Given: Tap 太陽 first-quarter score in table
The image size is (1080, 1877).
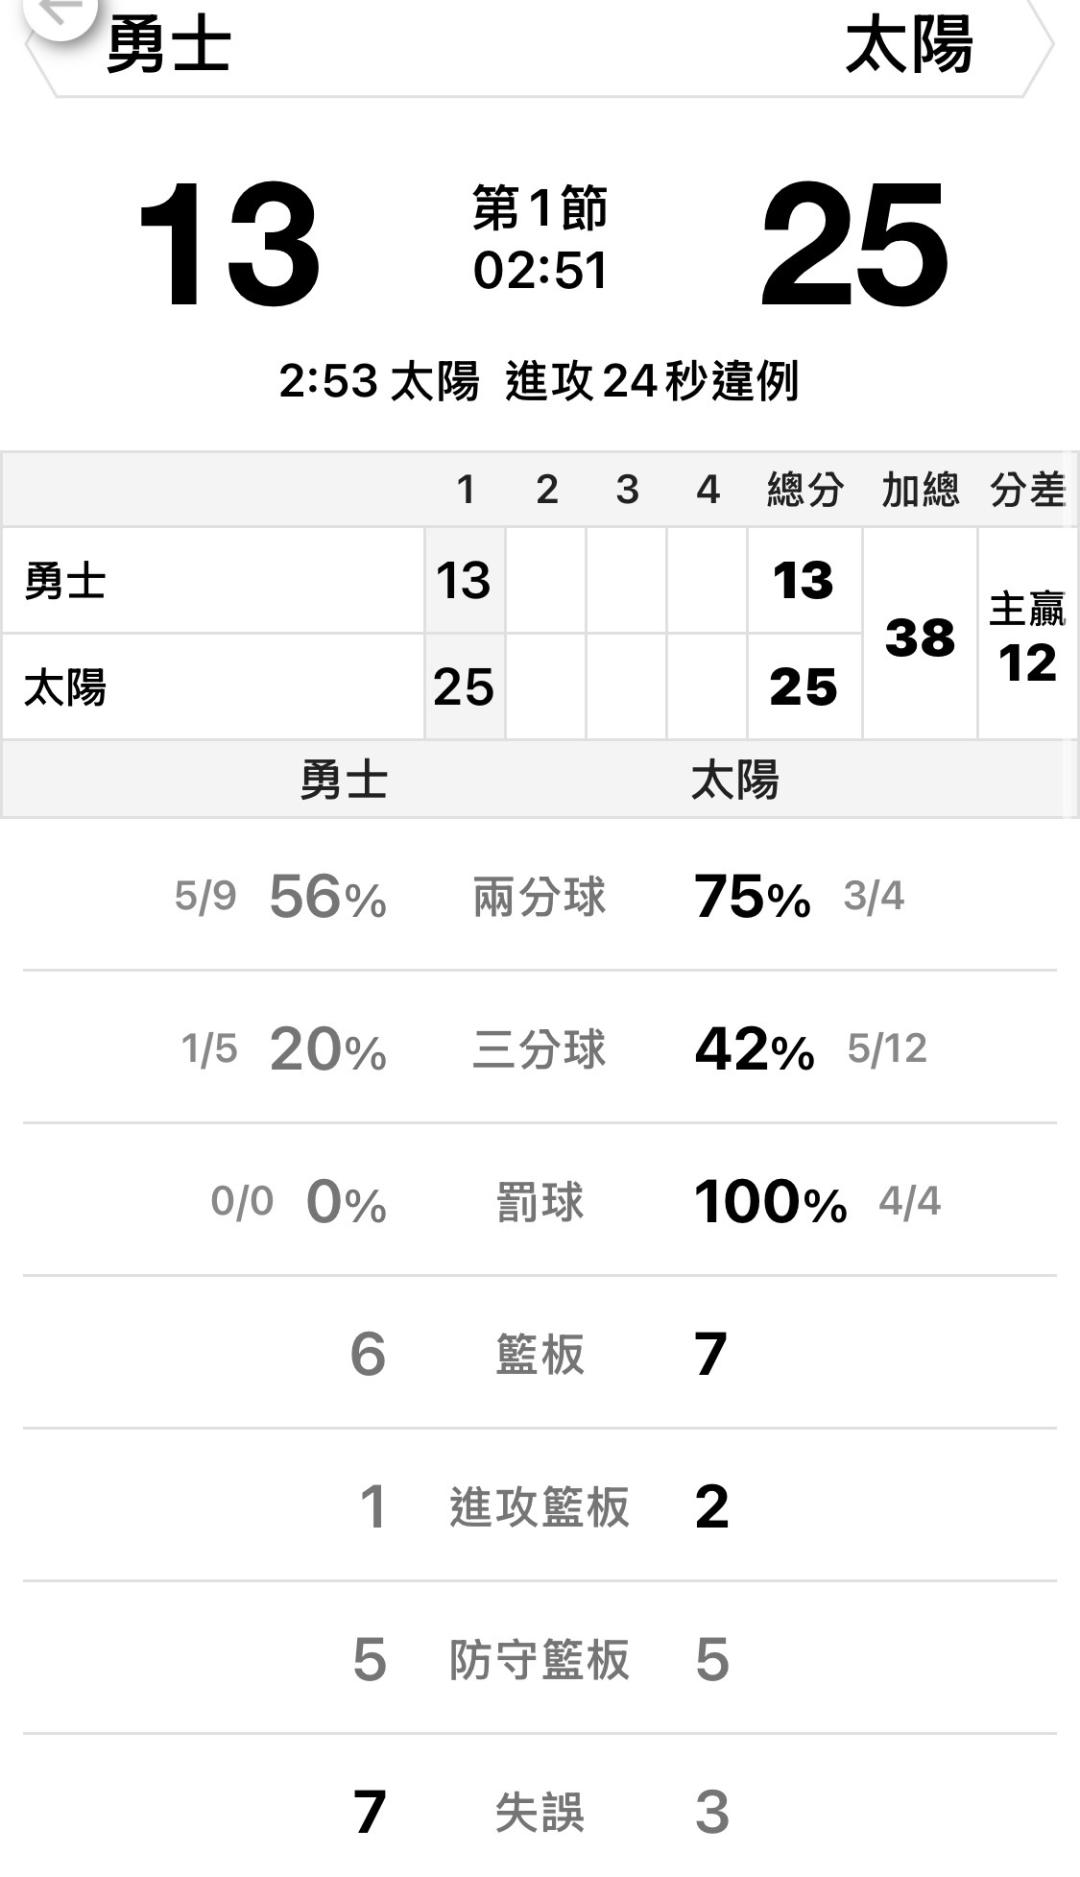Looking at the screenshot, I should 464,687.
